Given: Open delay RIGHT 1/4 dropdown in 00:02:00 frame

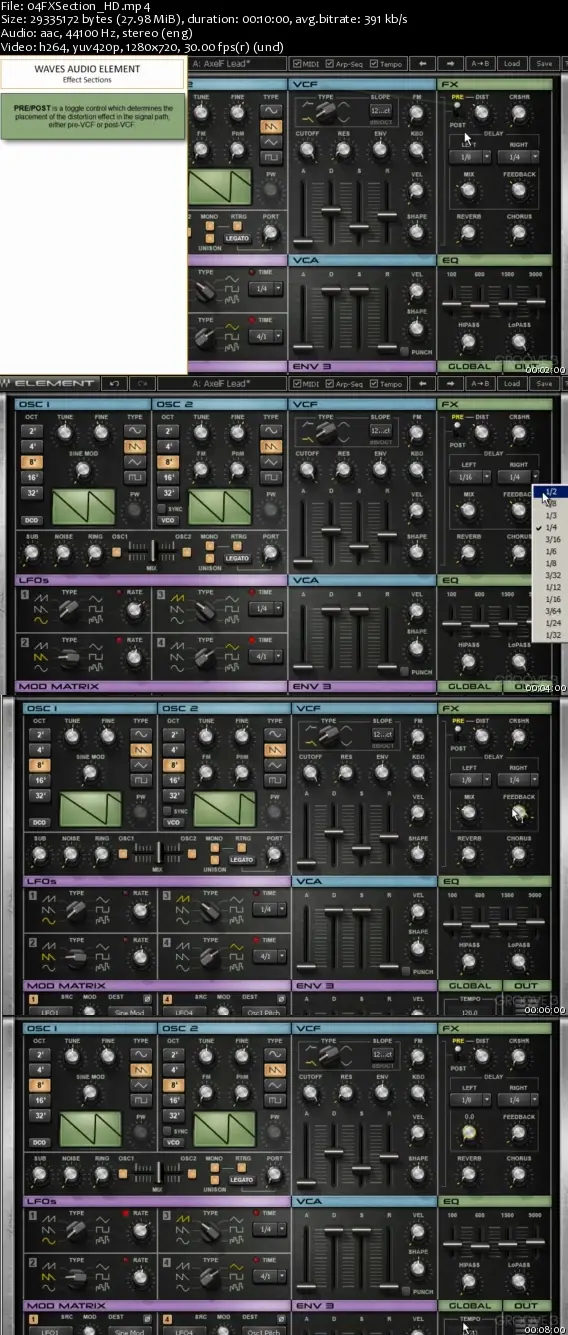Looking at the screenshot, I should 519,158.
